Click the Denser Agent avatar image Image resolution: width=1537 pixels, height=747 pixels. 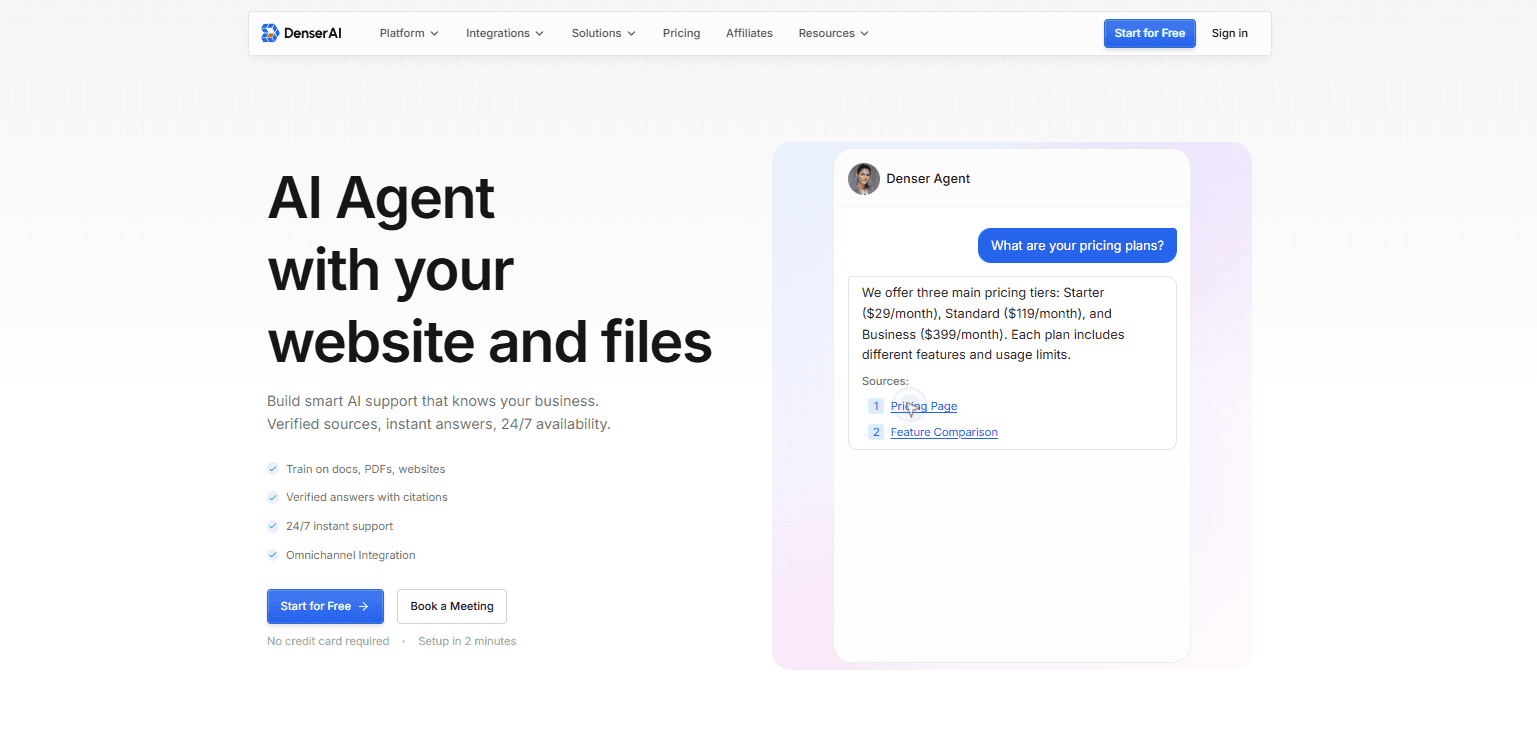(x=863, y=178)
